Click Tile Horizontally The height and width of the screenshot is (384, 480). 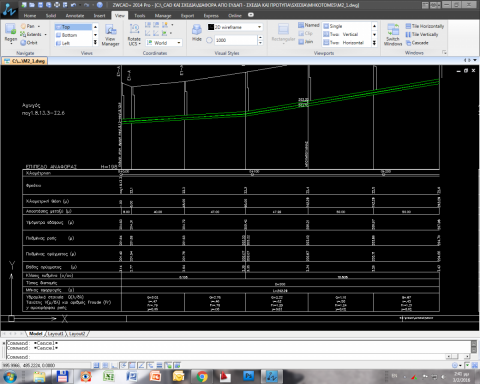425,26
